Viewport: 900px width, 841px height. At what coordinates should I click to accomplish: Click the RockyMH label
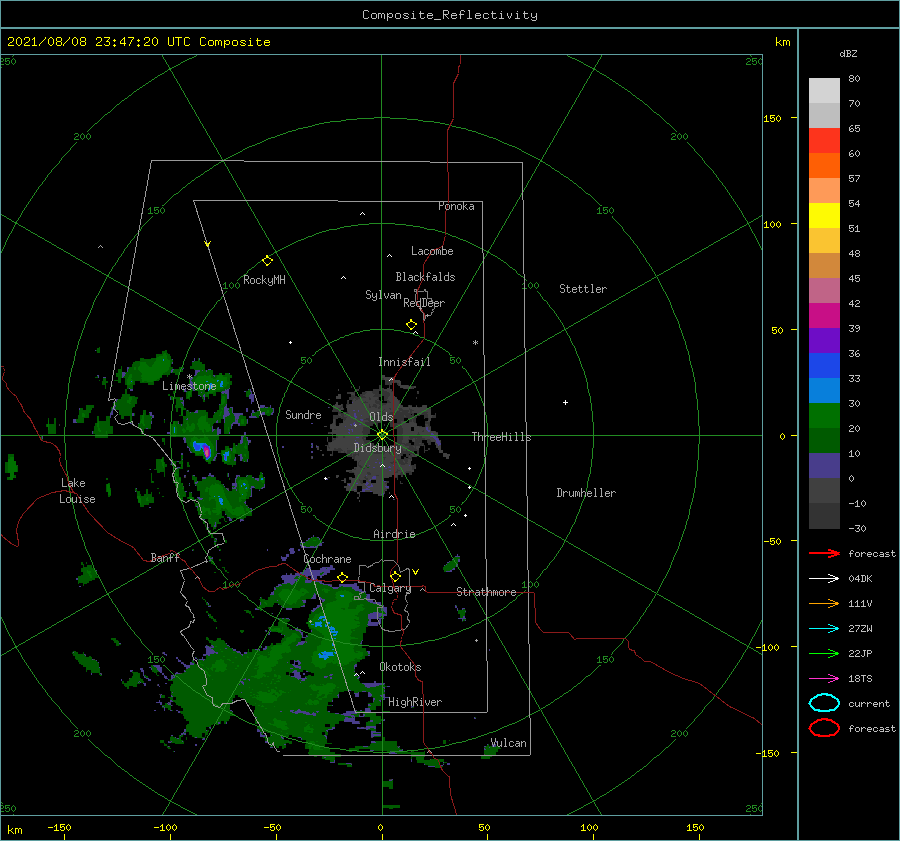(264, 280)
